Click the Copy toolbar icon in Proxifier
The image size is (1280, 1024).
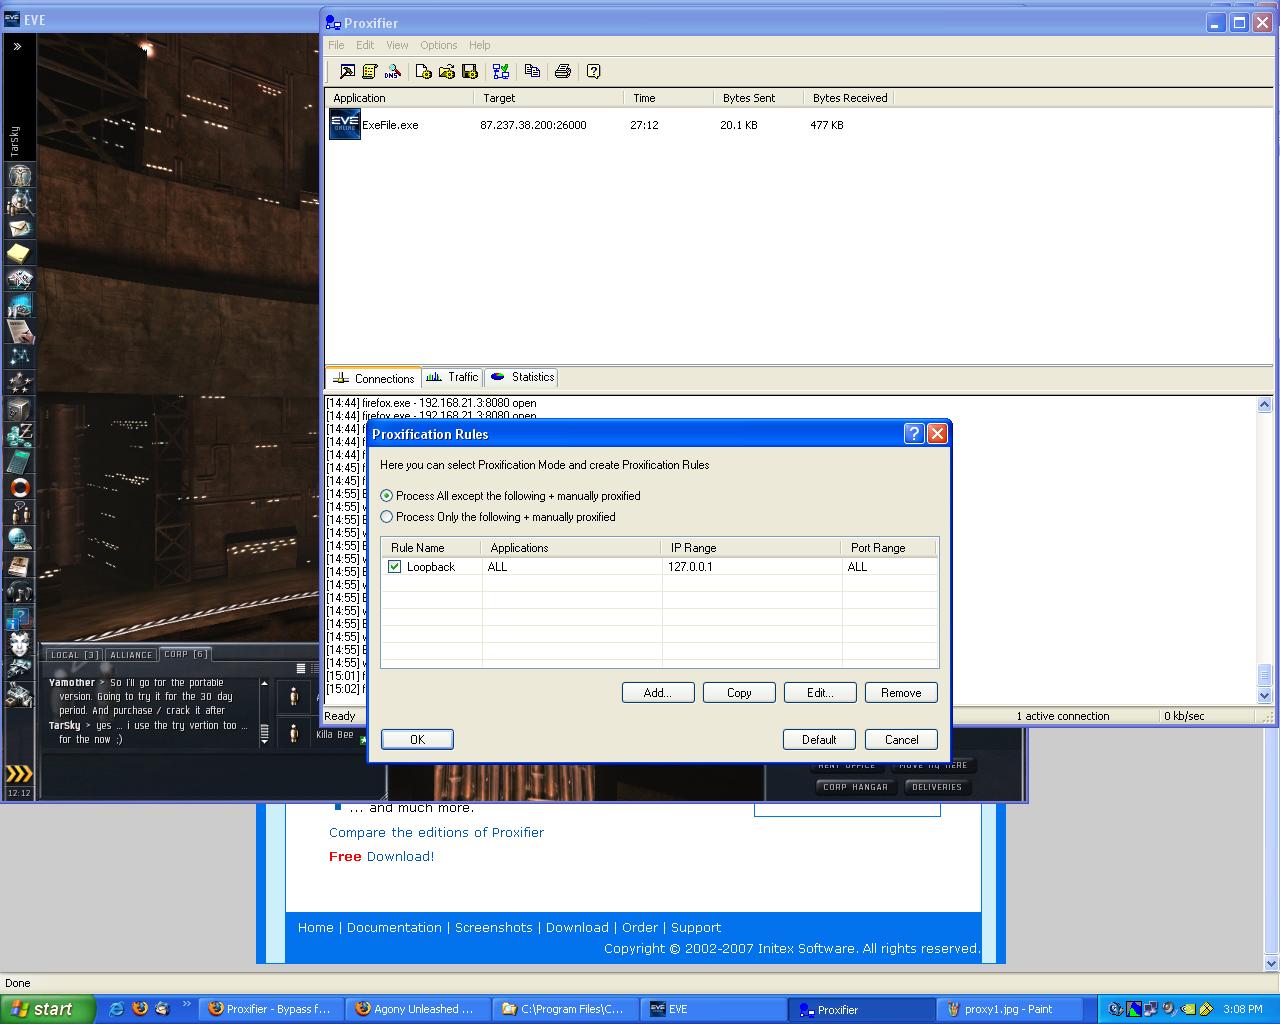tap(532, 71)
